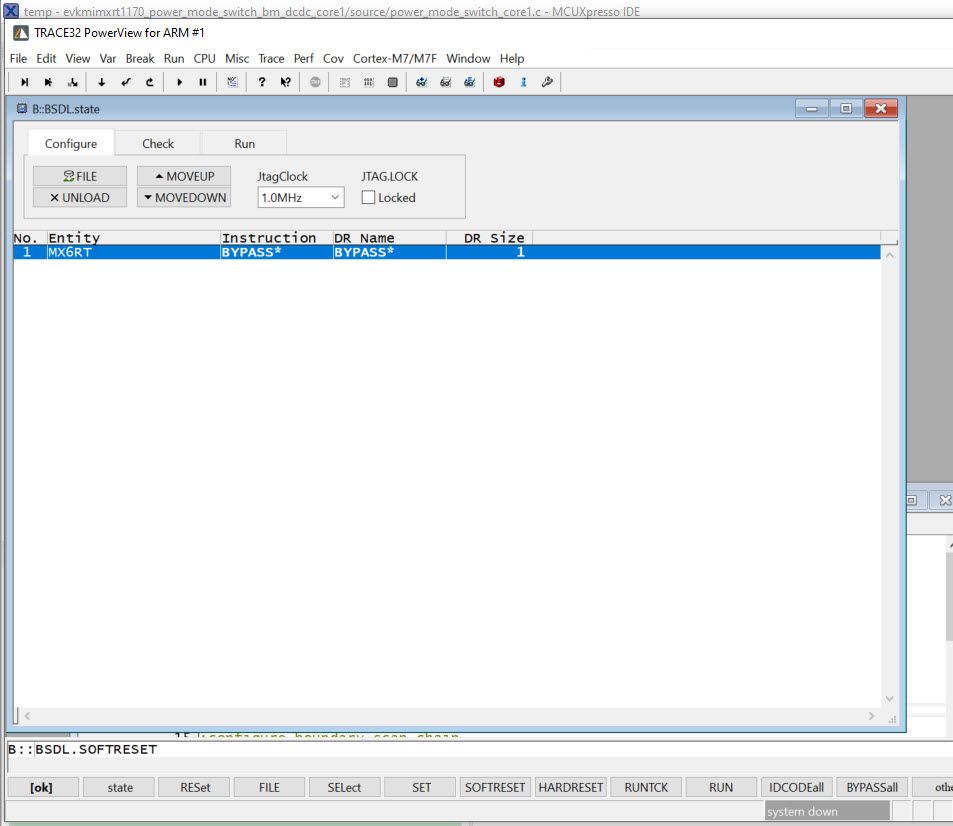953x826 pixels.
Task: Open help via the question mark icon
Action: [261, 82]
